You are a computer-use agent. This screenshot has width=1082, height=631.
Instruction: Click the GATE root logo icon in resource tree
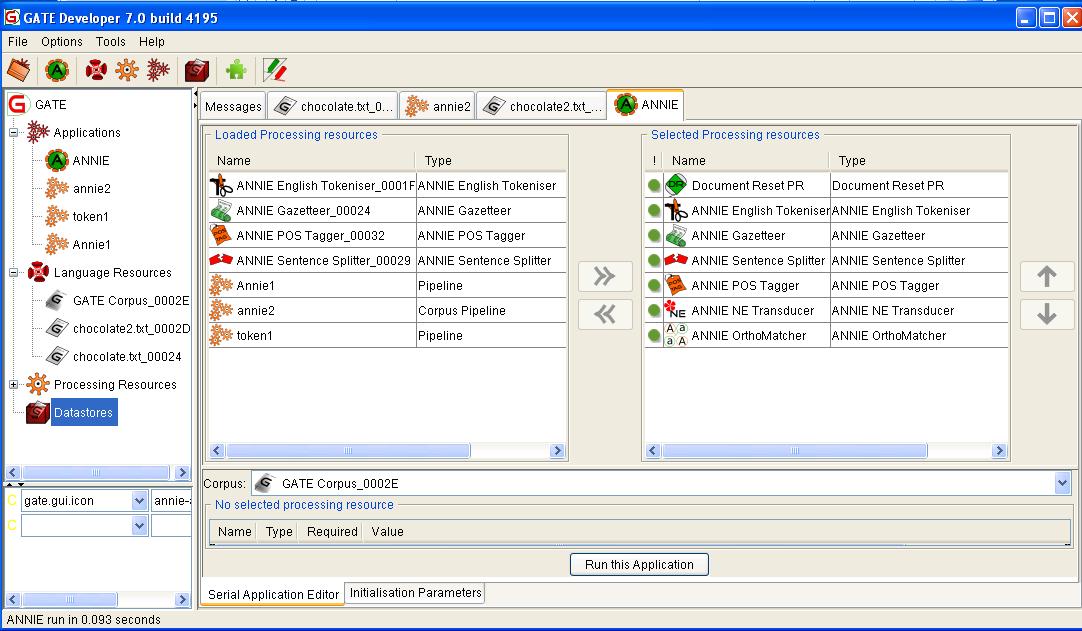17,104
